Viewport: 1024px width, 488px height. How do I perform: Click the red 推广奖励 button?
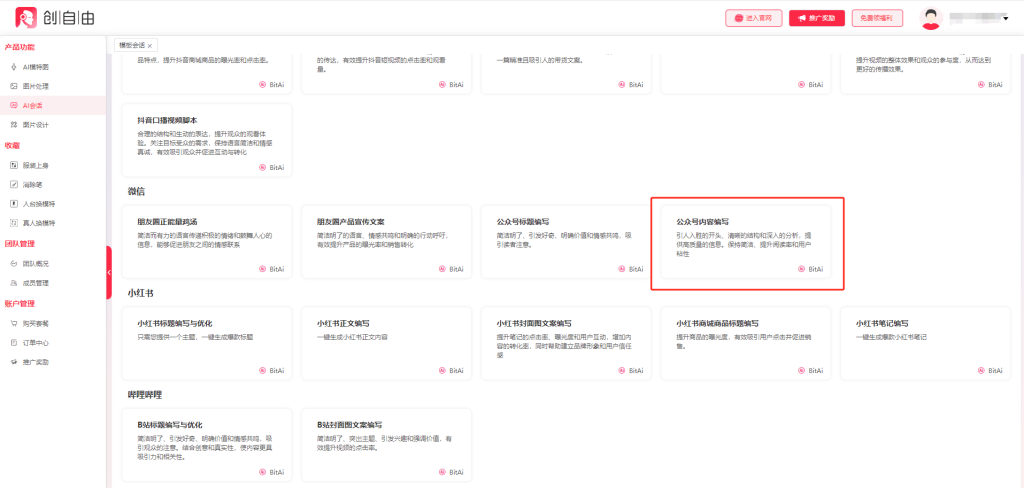816,18
